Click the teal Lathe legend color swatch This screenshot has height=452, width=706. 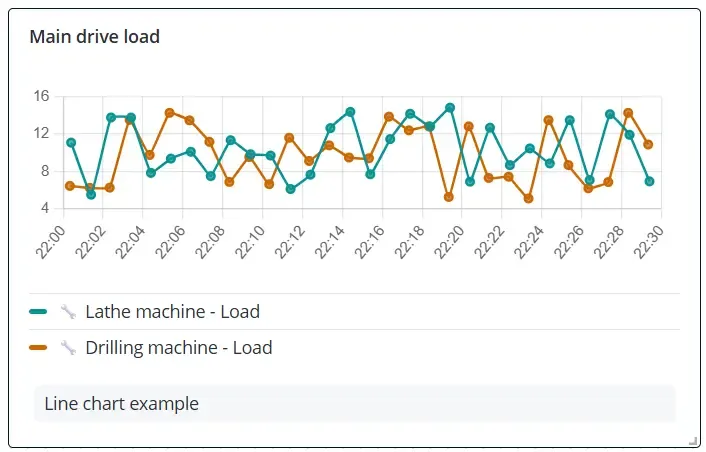tap(39, 312)
